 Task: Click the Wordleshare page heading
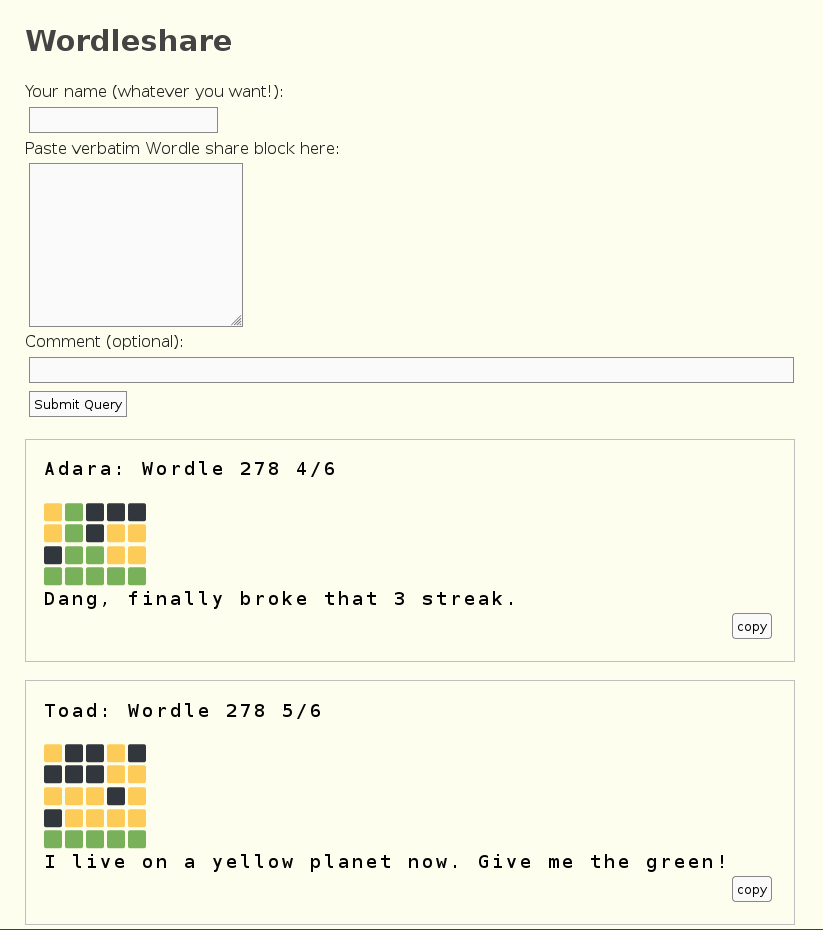pyautogui.click(x=128, y=41)
